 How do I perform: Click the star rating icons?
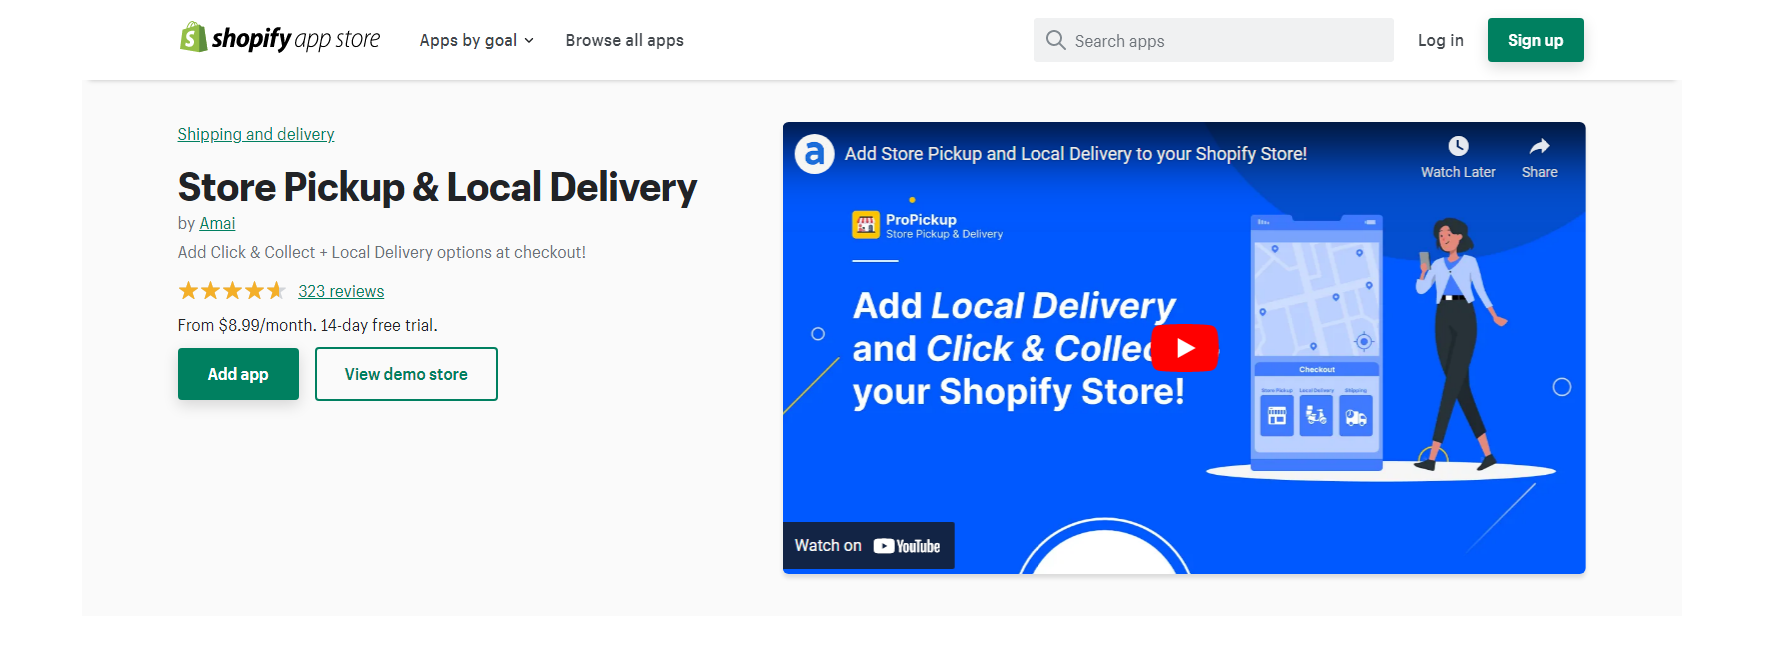point(232,291)
